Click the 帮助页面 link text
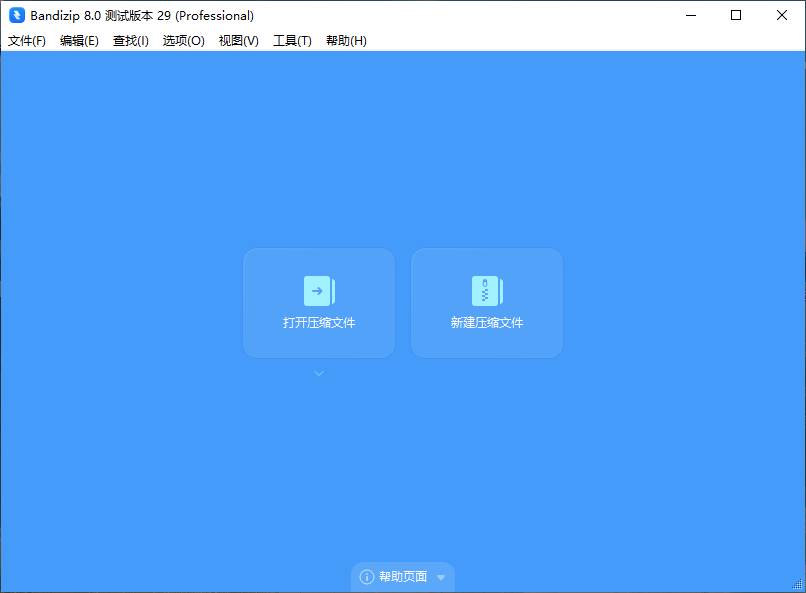The height and width of the screenshot is (593, 806). pos(403,577)
